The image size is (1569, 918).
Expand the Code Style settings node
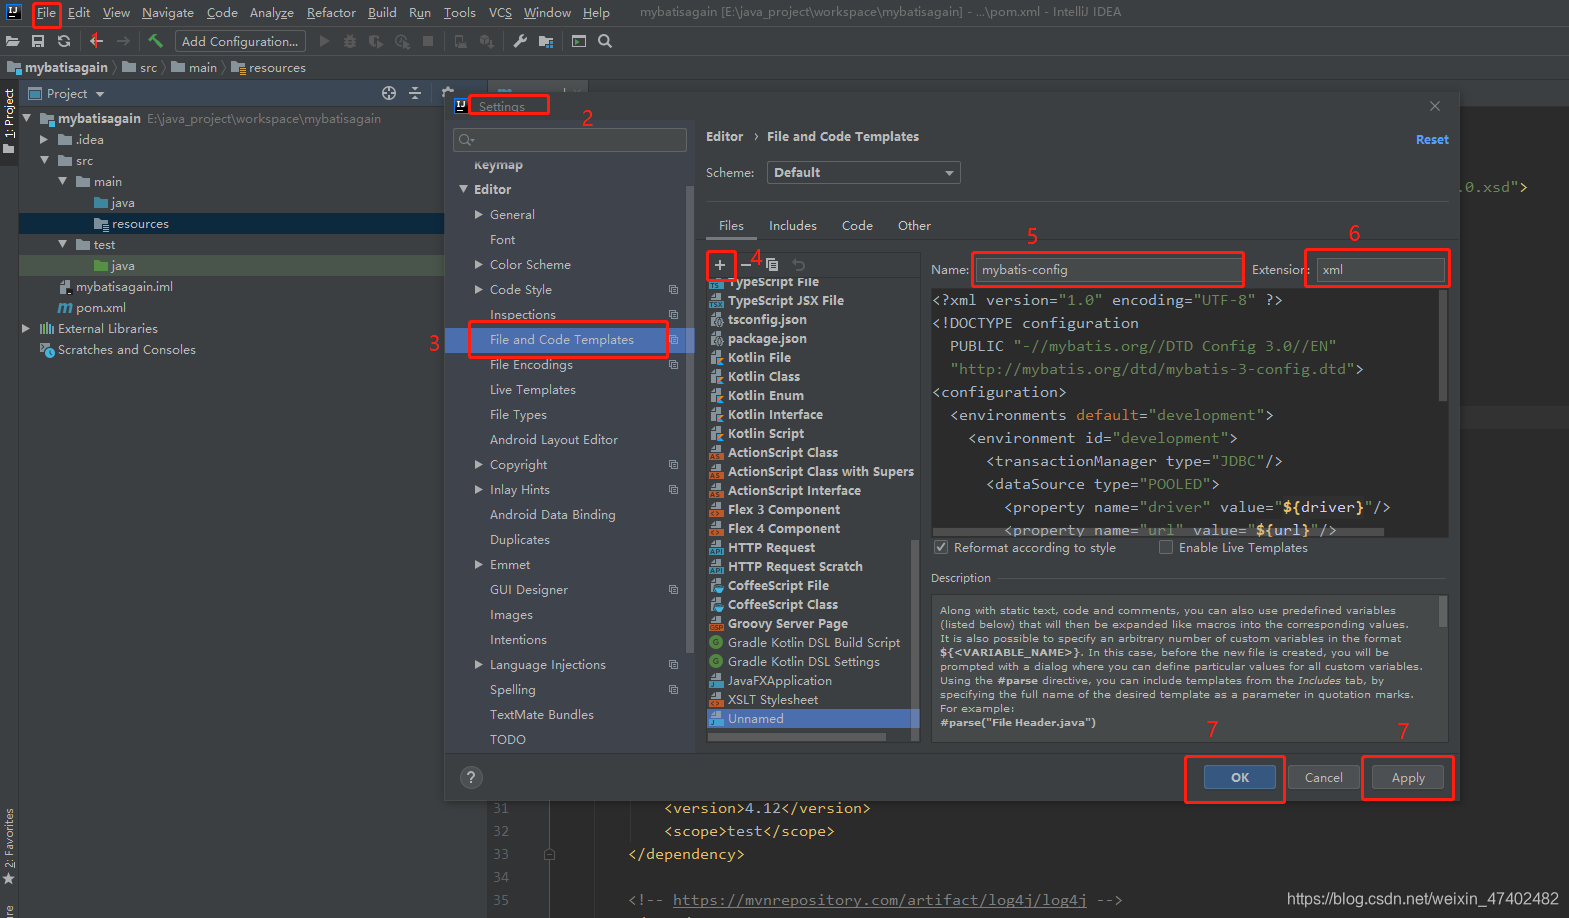tap(479, 289)
